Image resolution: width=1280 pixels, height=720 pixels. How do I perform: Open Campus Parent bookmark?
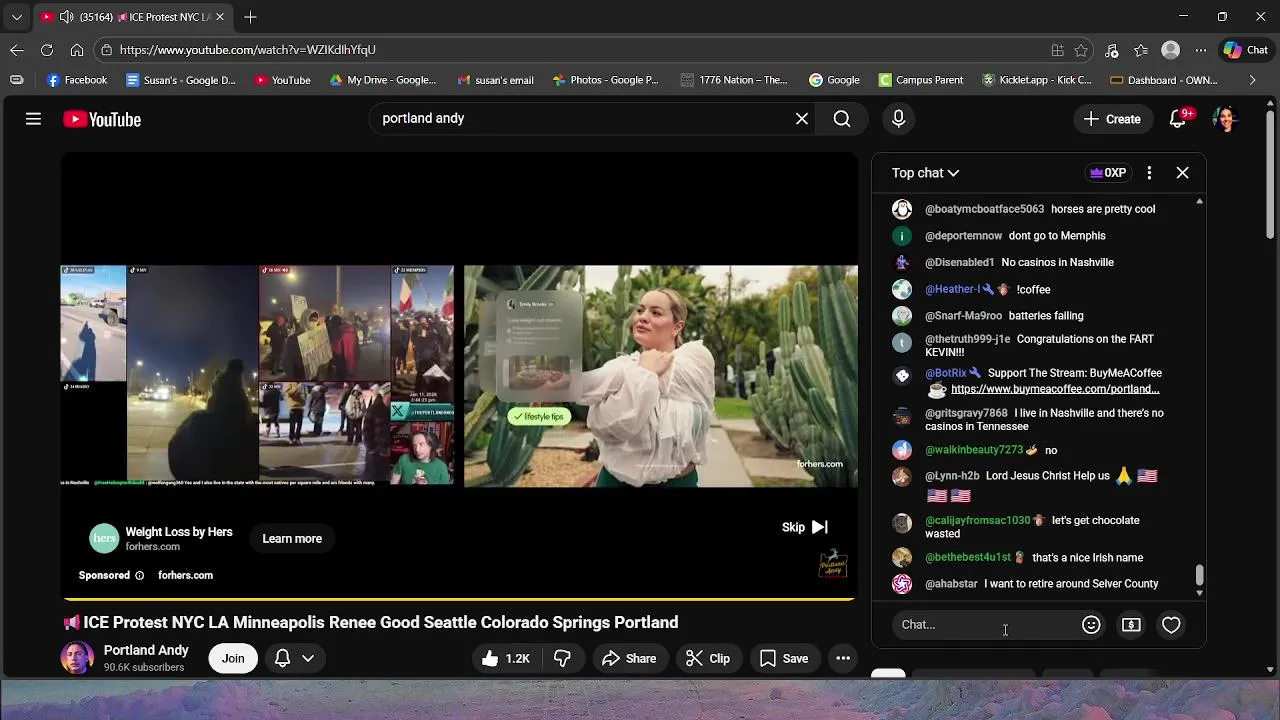point(921,80)
